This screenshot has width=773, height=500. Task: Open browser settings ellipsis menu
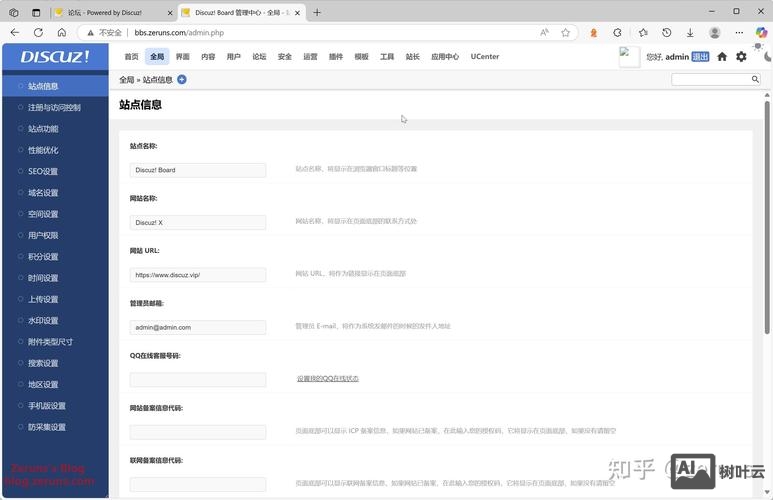(x=739, y=33)
